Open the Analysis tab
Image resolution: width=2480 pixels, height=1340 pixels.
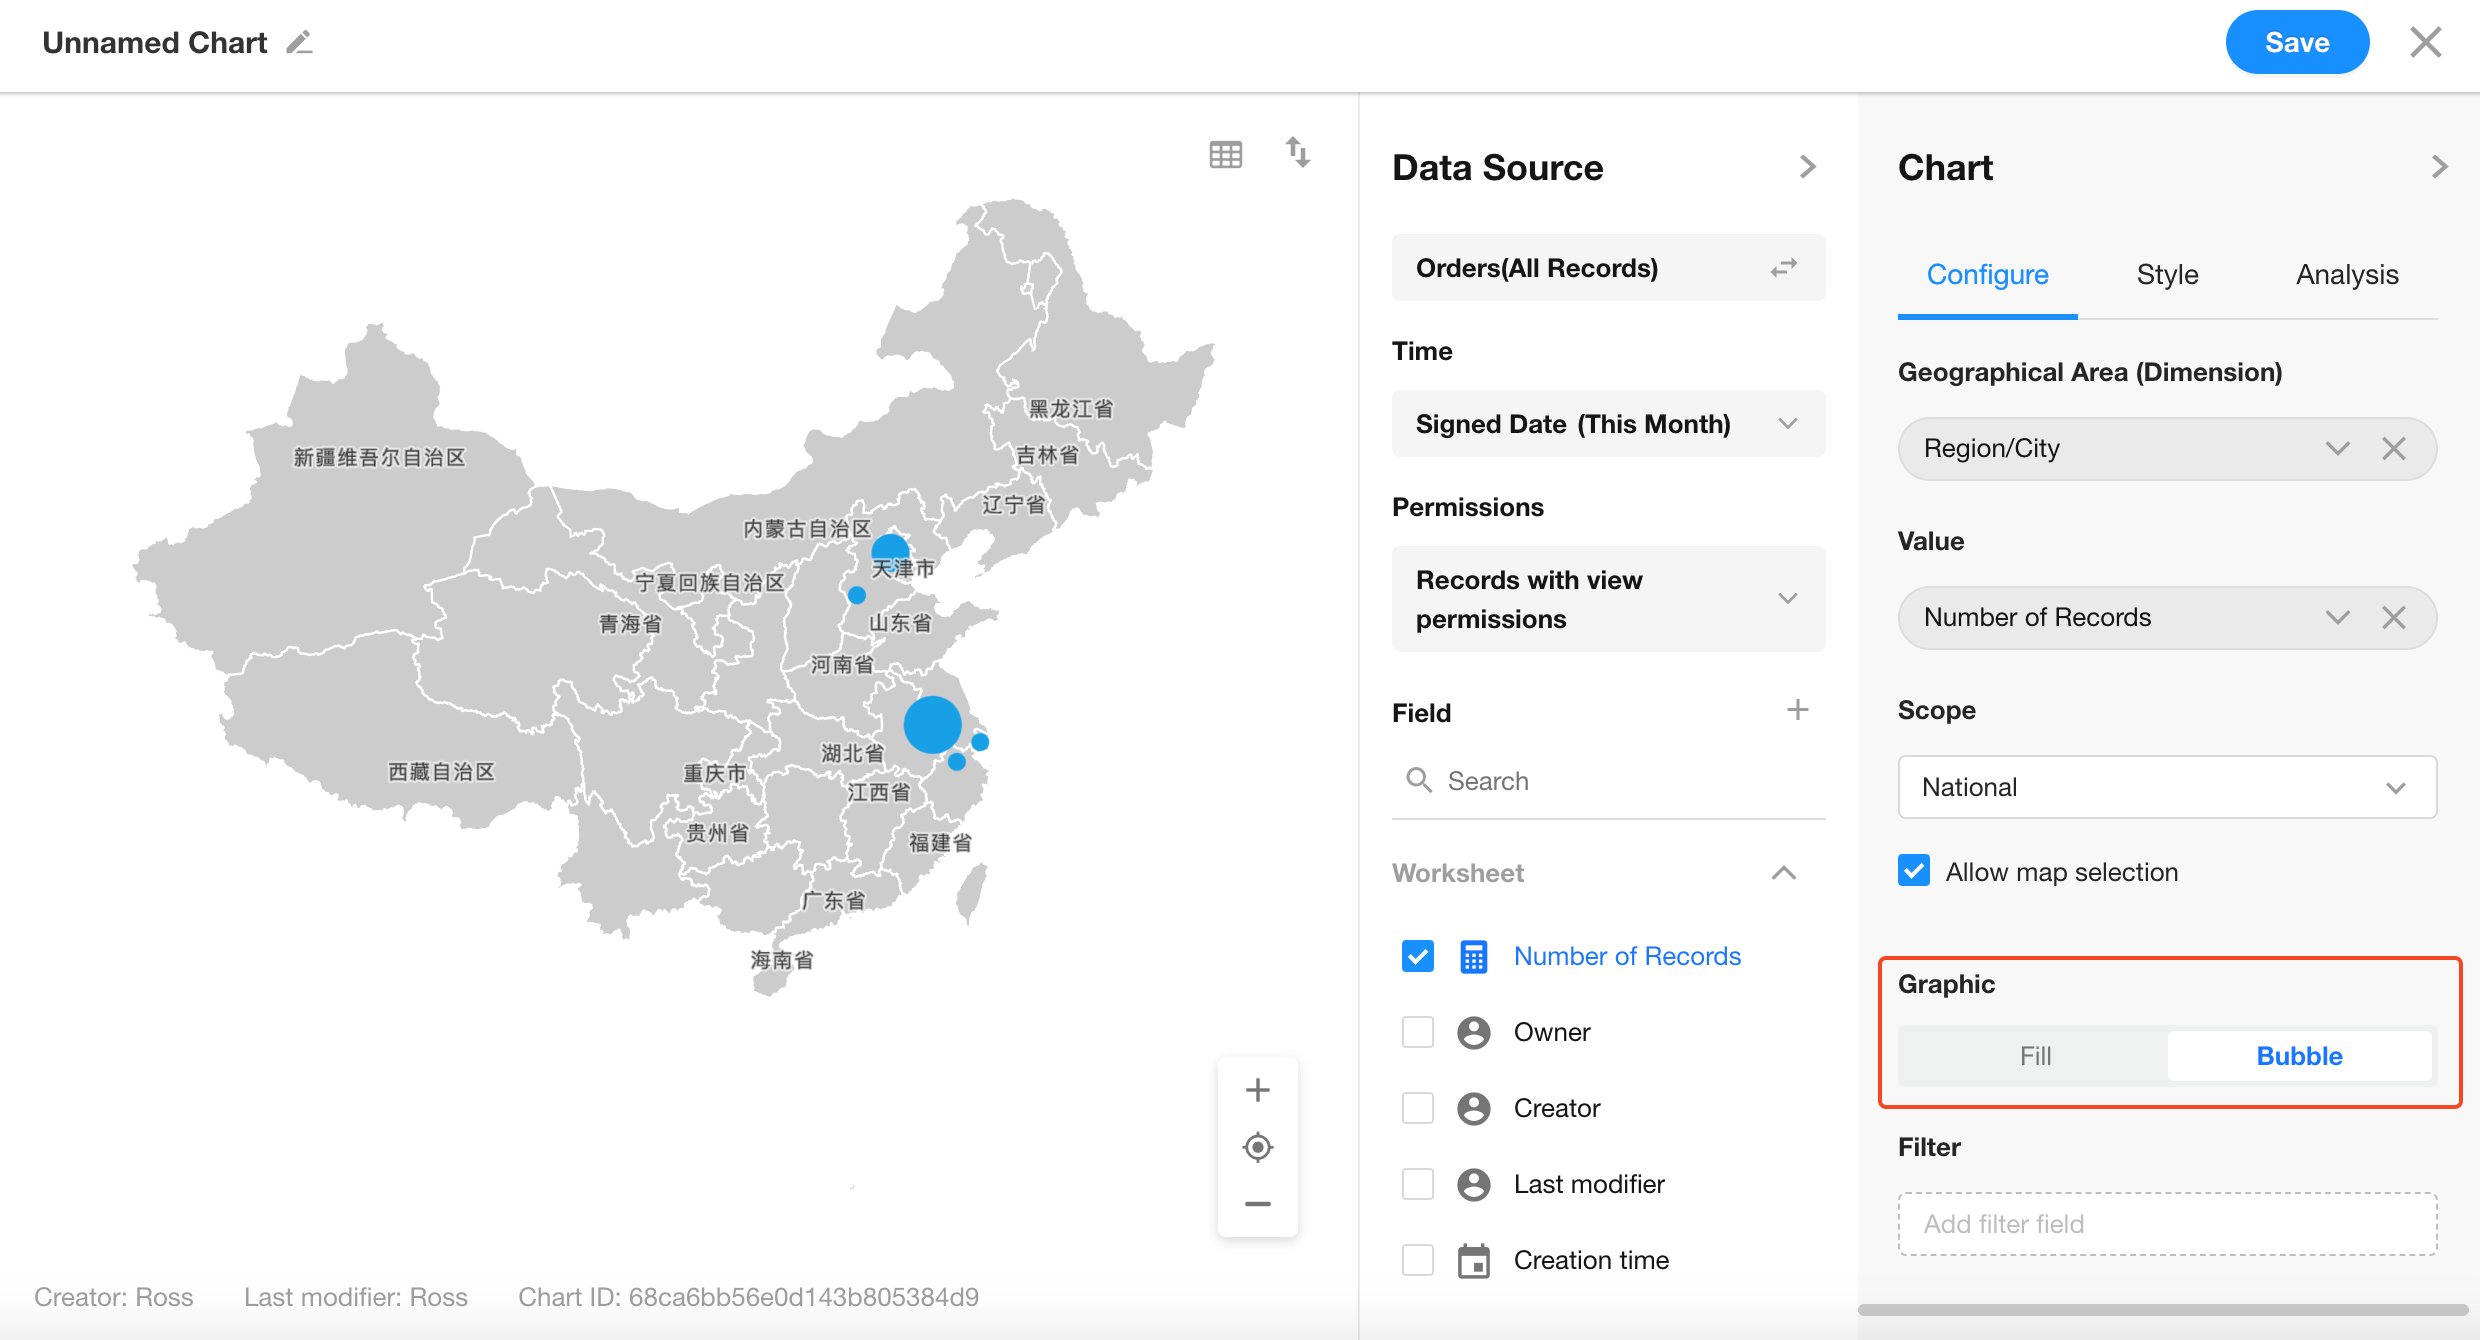(x=2347, y=274)
